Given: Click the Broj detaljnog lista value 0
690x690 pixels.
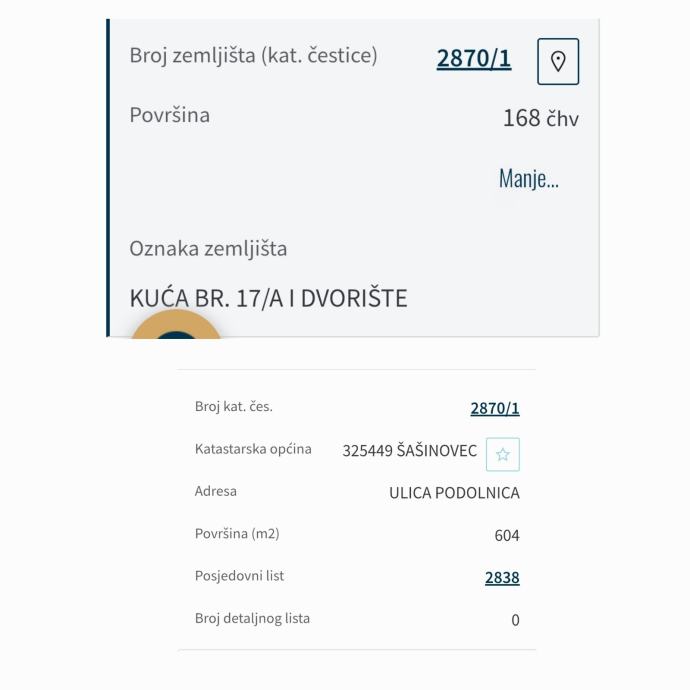Looking at the screenshot, I should (x=515, y=620).
